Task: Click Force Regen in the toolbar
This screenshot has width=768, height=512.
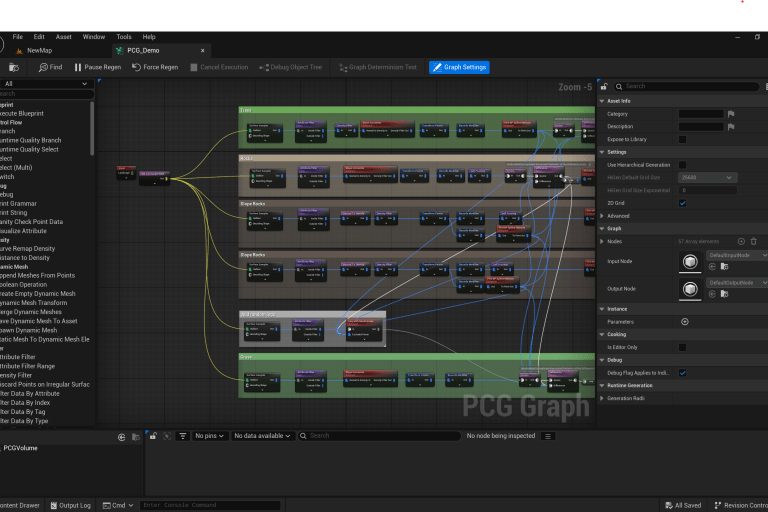Action: [x=155, y=67]
